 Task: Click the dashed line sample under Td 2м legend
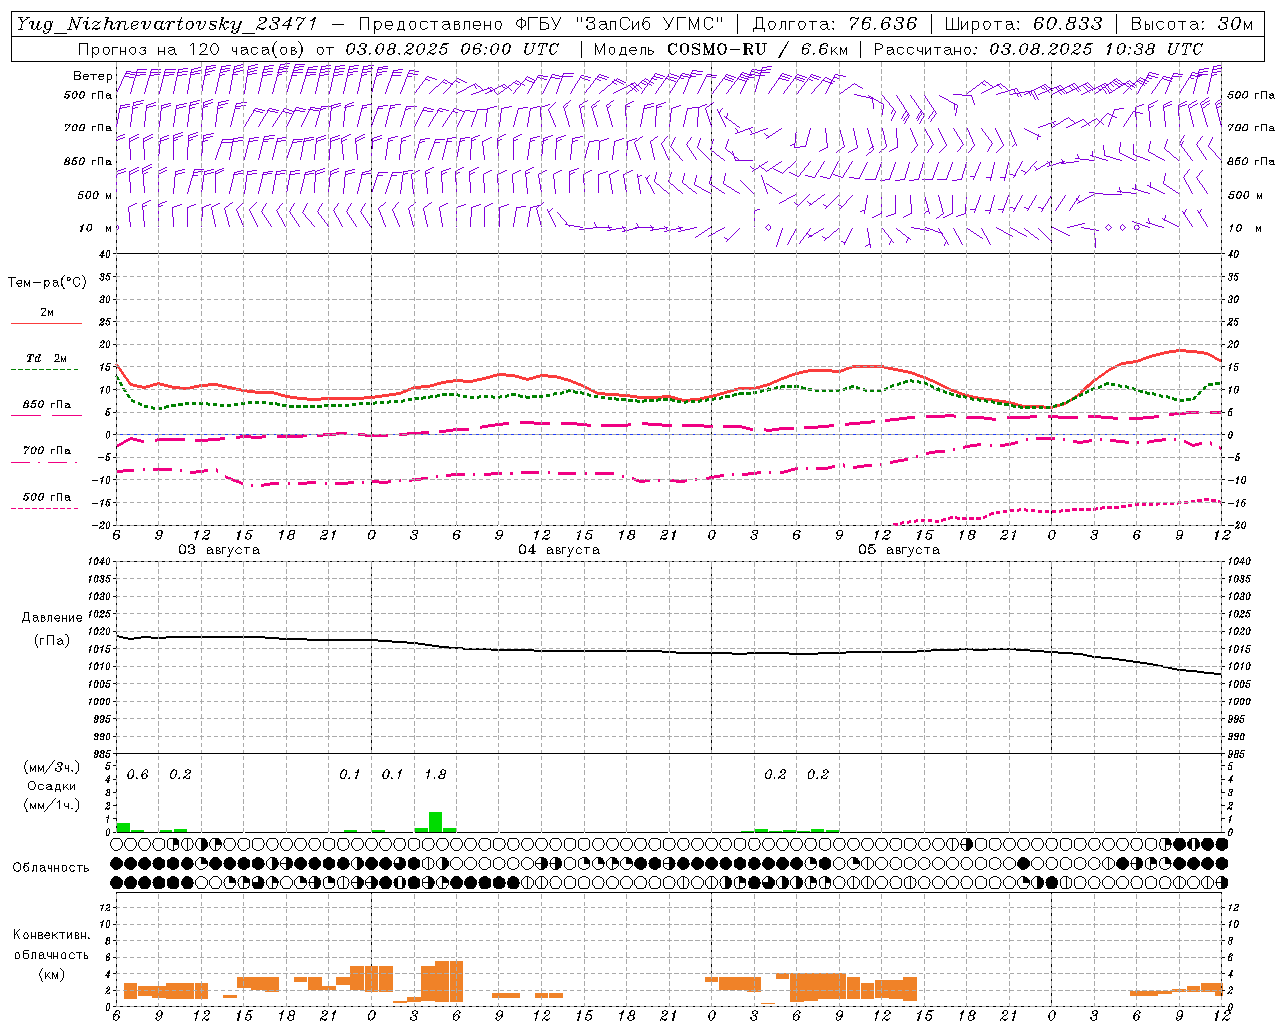(45, 370)
